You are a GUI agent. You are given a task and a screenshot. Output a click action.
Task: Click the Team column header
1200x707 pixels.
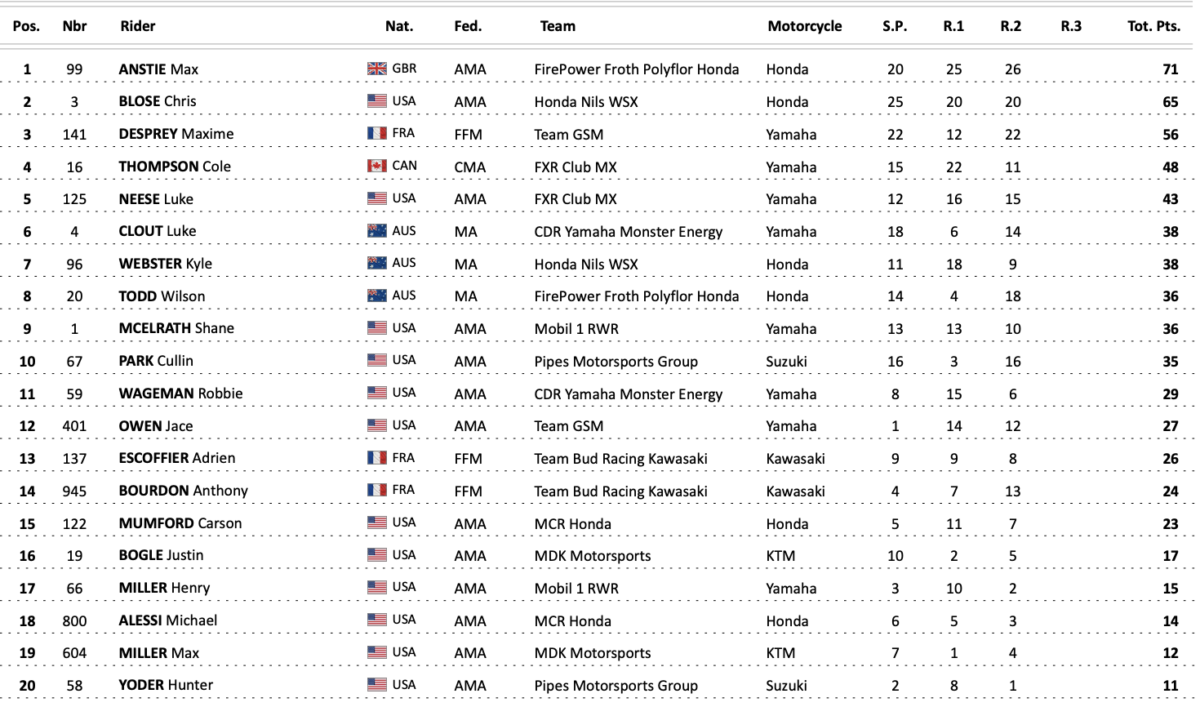click(x=557, y=27)
